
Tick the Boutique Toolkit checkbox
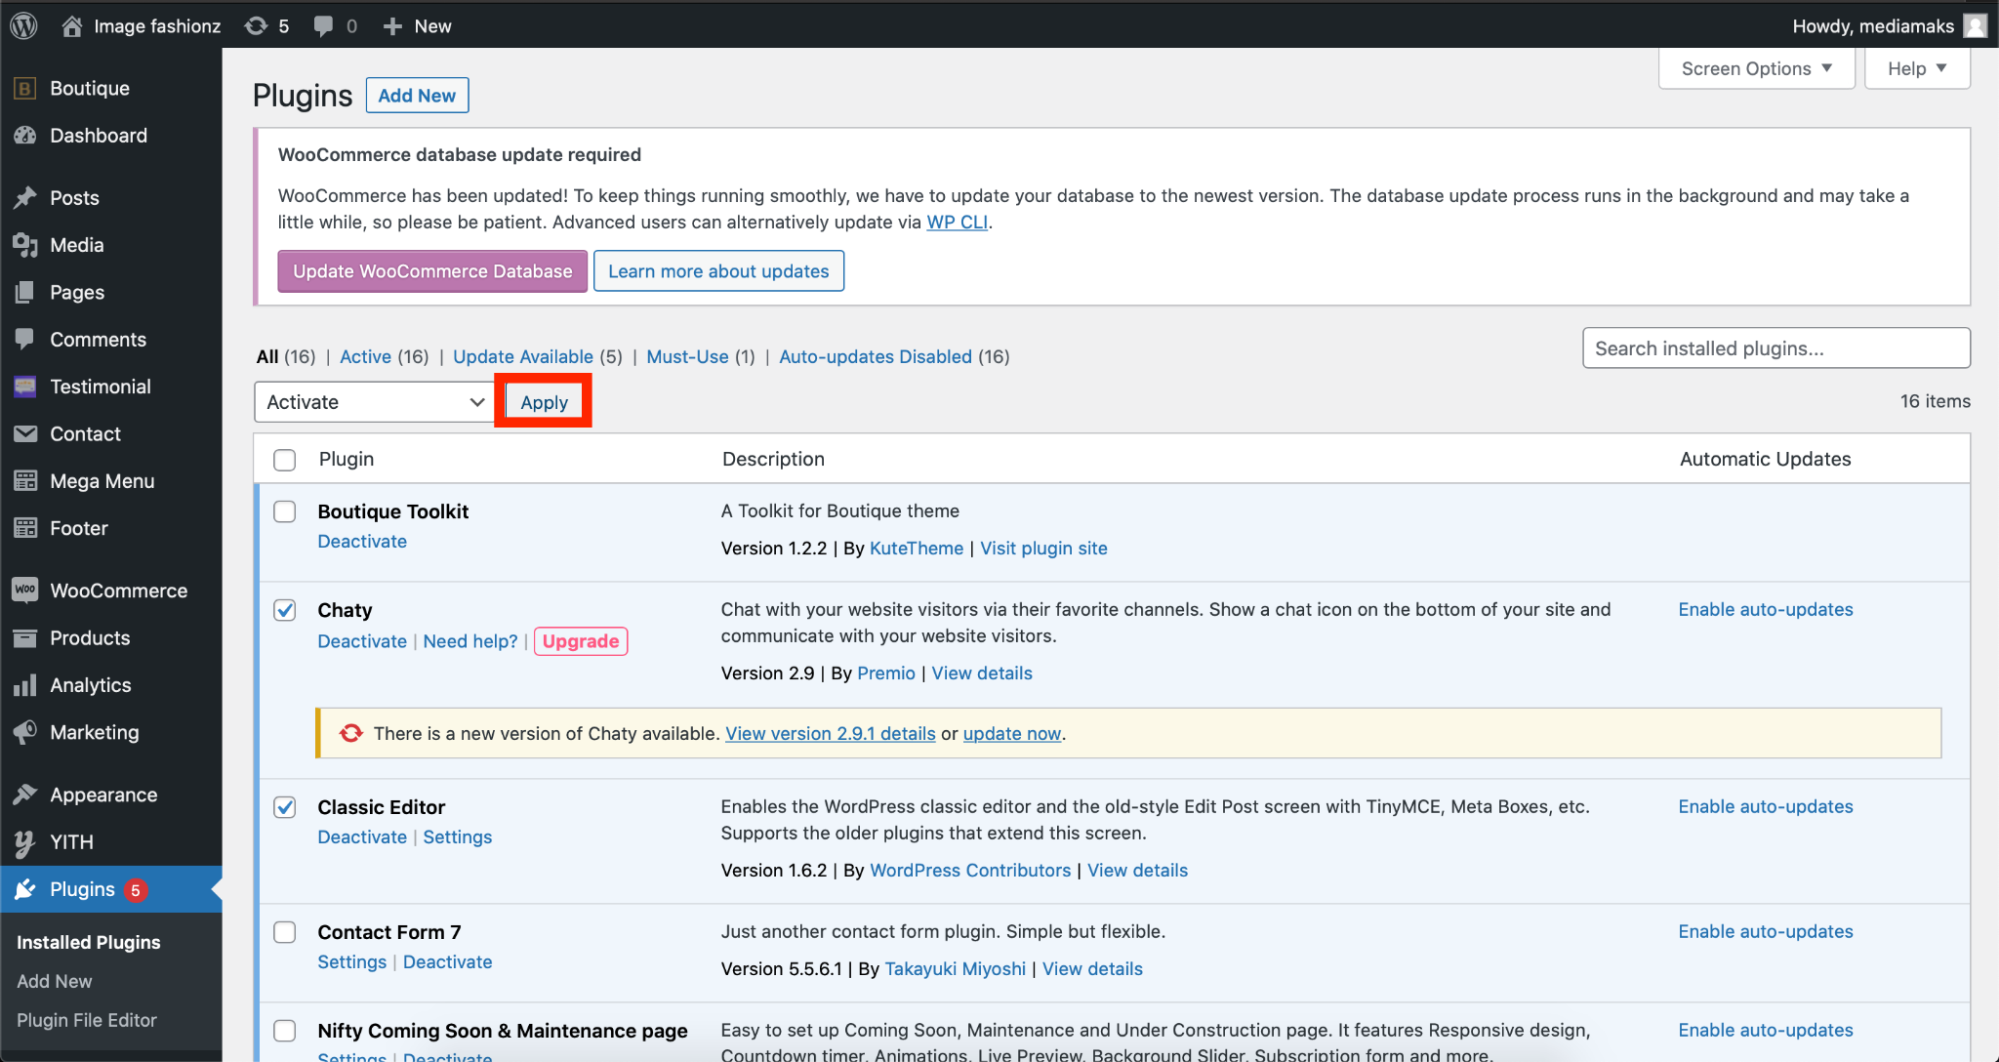[x=285, y=512]
